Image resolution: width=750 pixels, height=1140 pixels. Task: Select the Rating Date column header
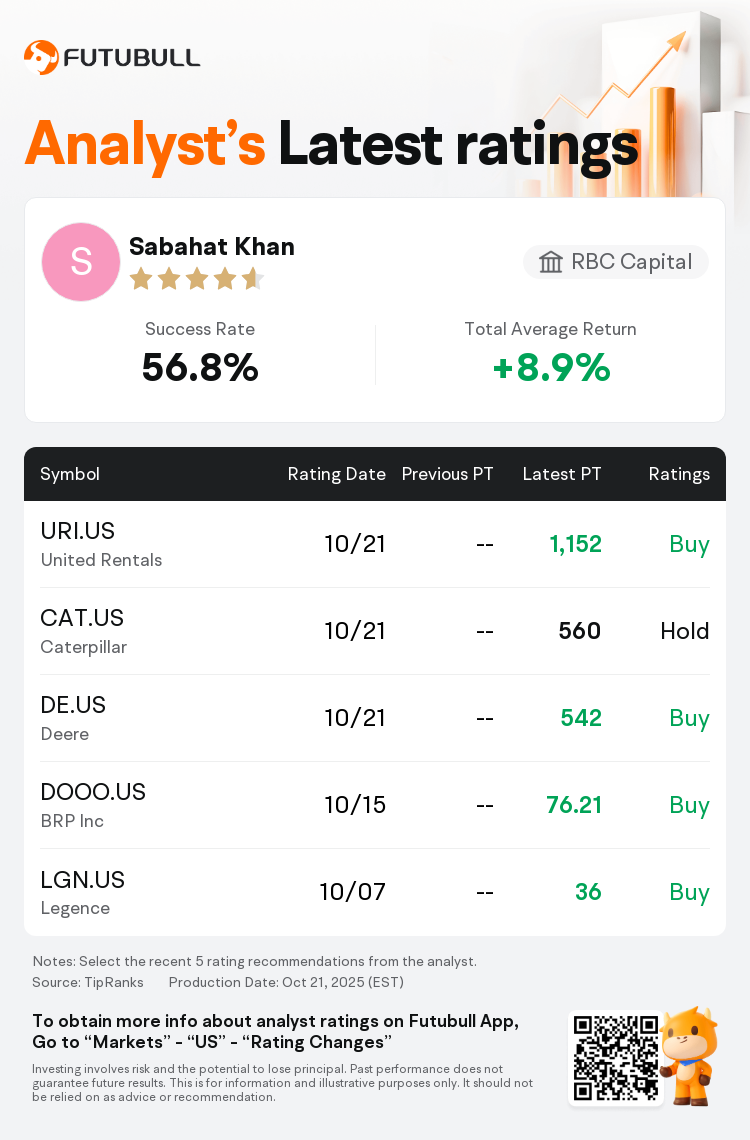tap(336, 474)
